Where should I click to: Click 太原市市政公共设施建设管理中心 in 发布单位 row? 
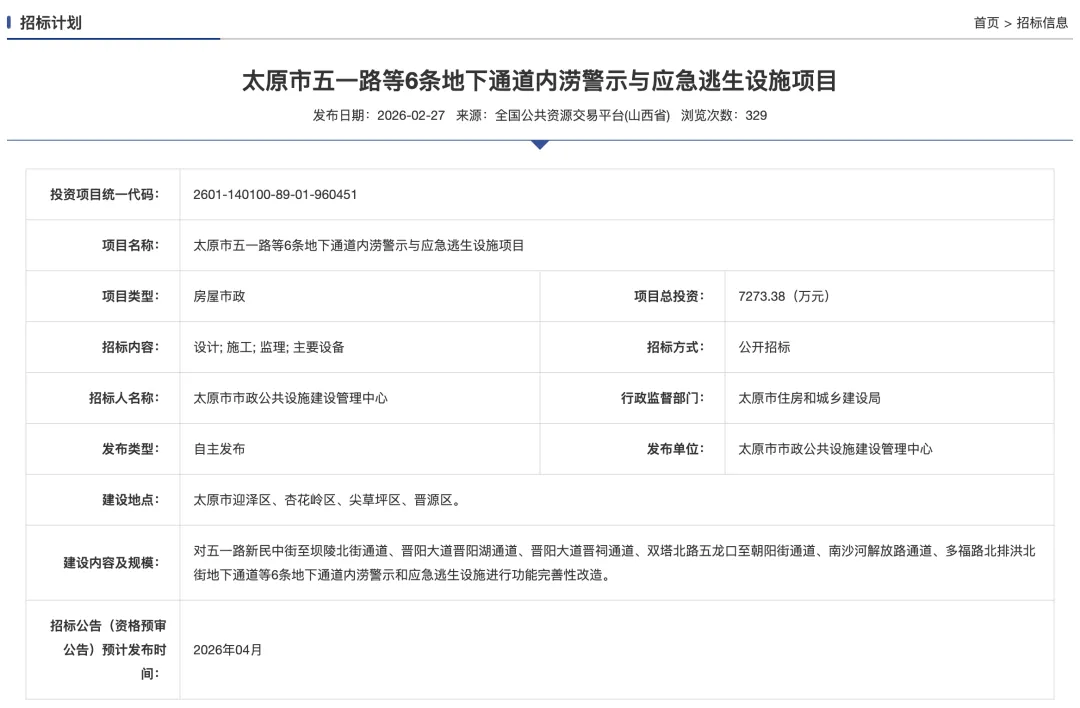click(x=835, y=449)
